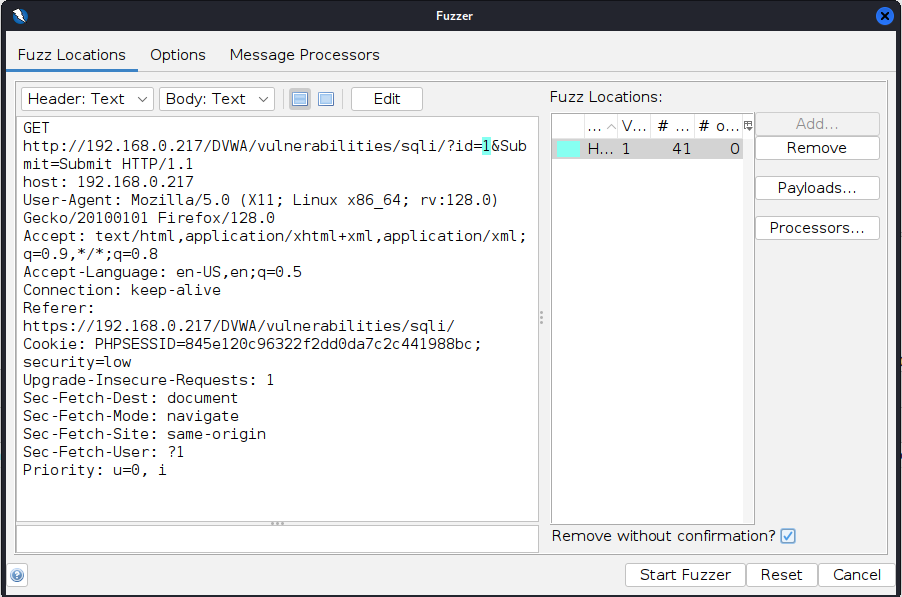The height and width of the screenshot is (597, 902).
Task: Click the User-Agent Mozilla/5.0 line
Action: 261,200
